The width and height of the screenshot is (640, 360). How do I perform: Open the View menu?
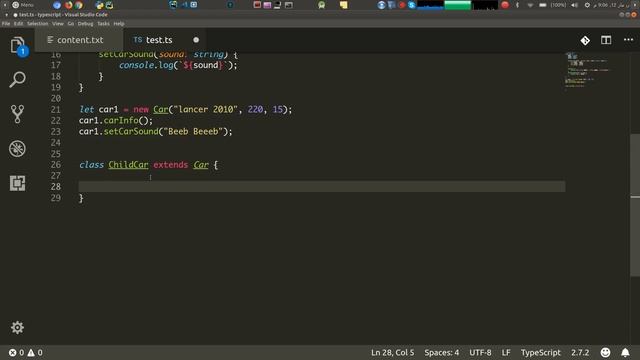(58, 24)
